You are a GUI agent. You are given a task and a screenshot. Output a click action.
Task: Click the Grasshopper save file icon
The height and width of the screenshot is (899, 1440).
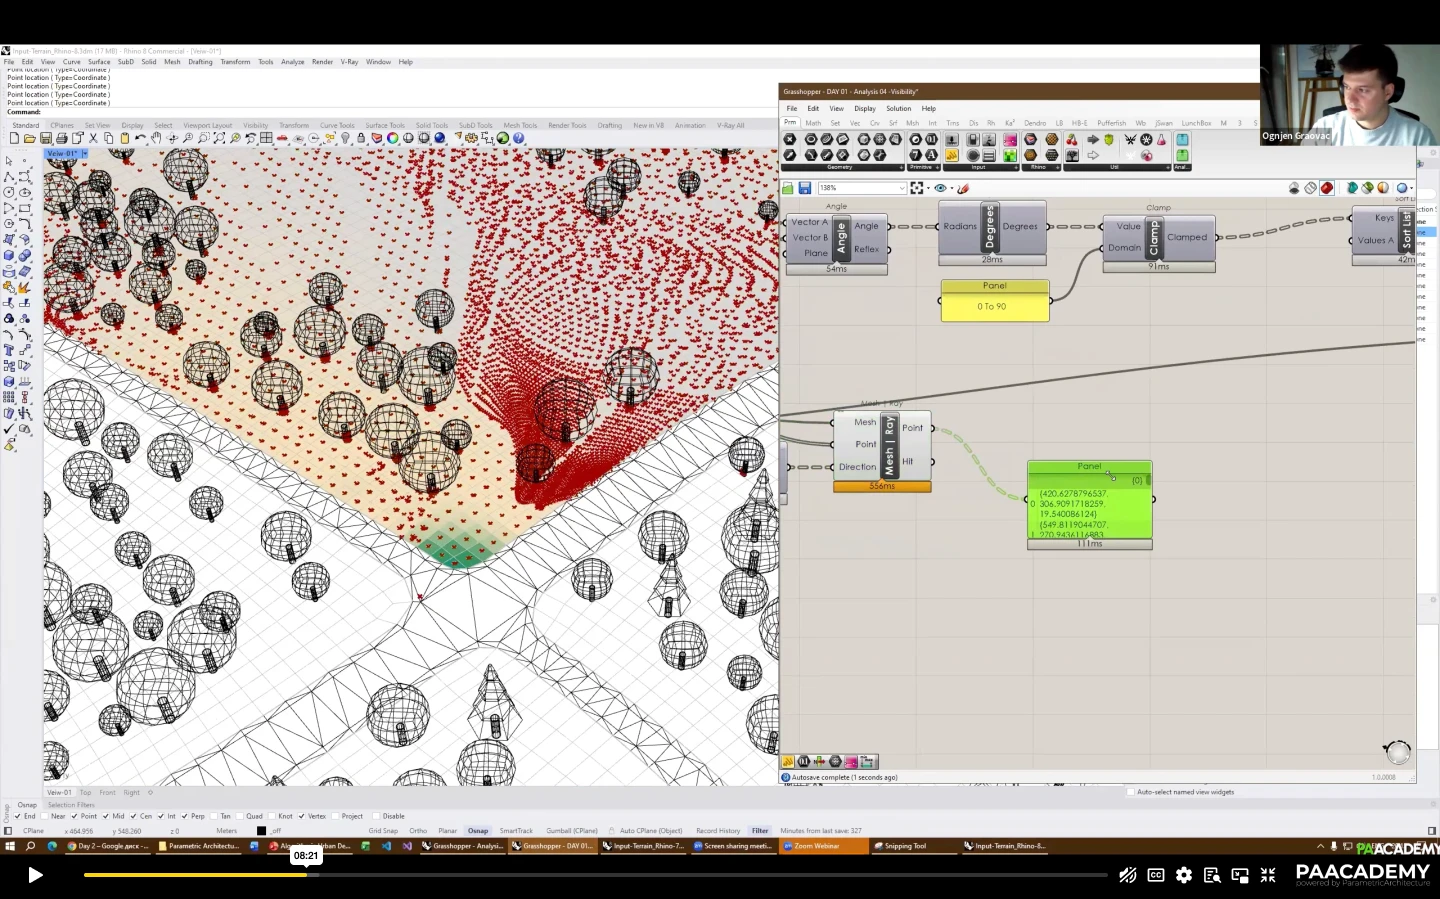click(804, 188)
